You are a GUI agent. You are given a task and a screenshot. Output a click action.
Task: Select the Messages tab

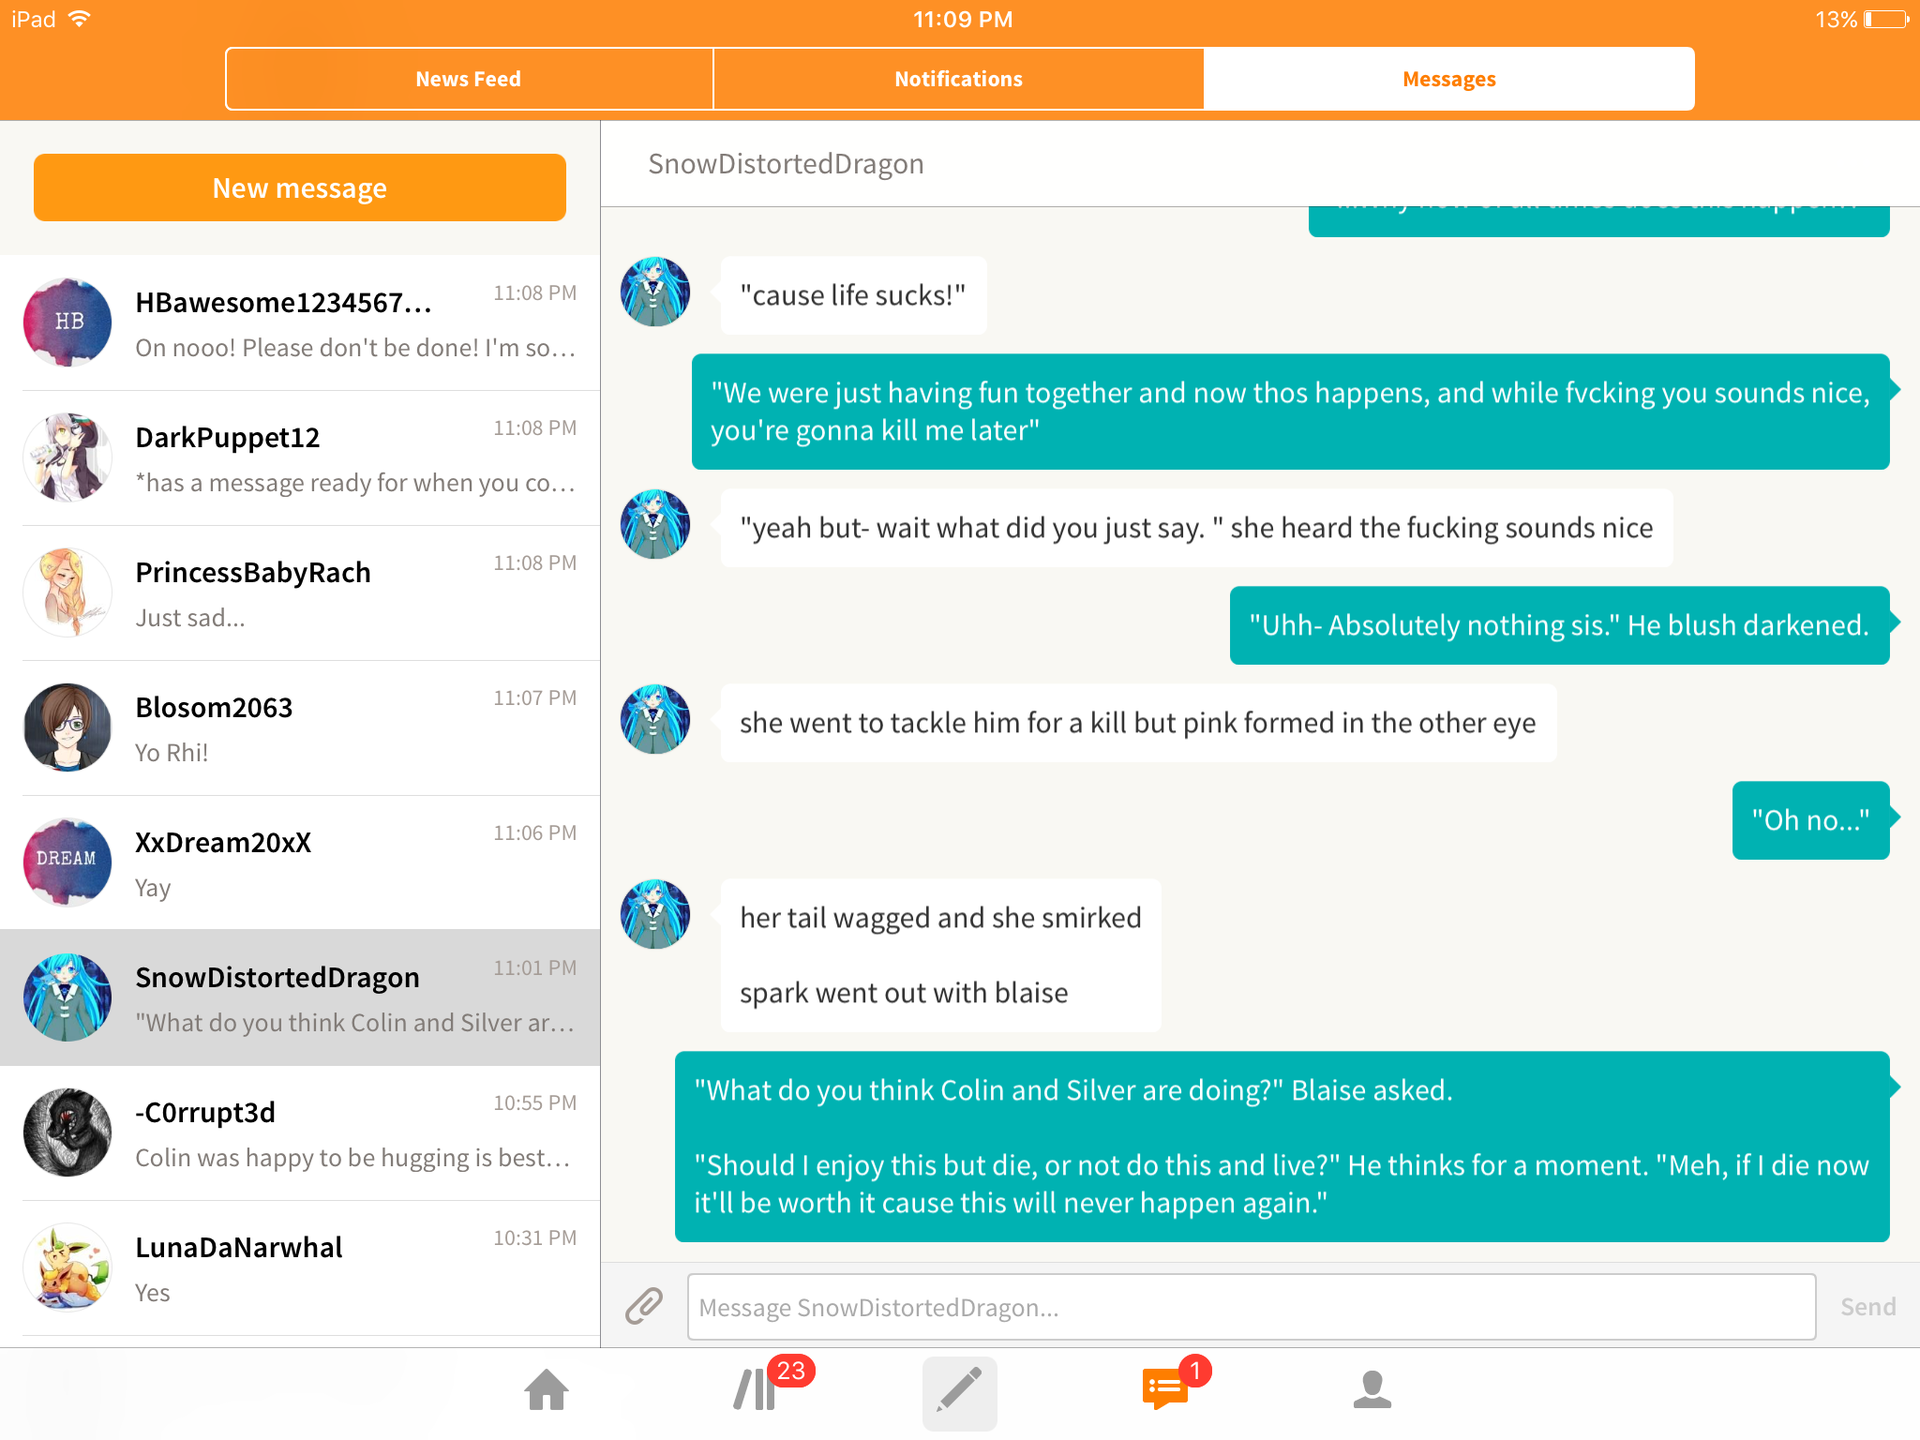pyautogui.click(x=1449, y=79)
